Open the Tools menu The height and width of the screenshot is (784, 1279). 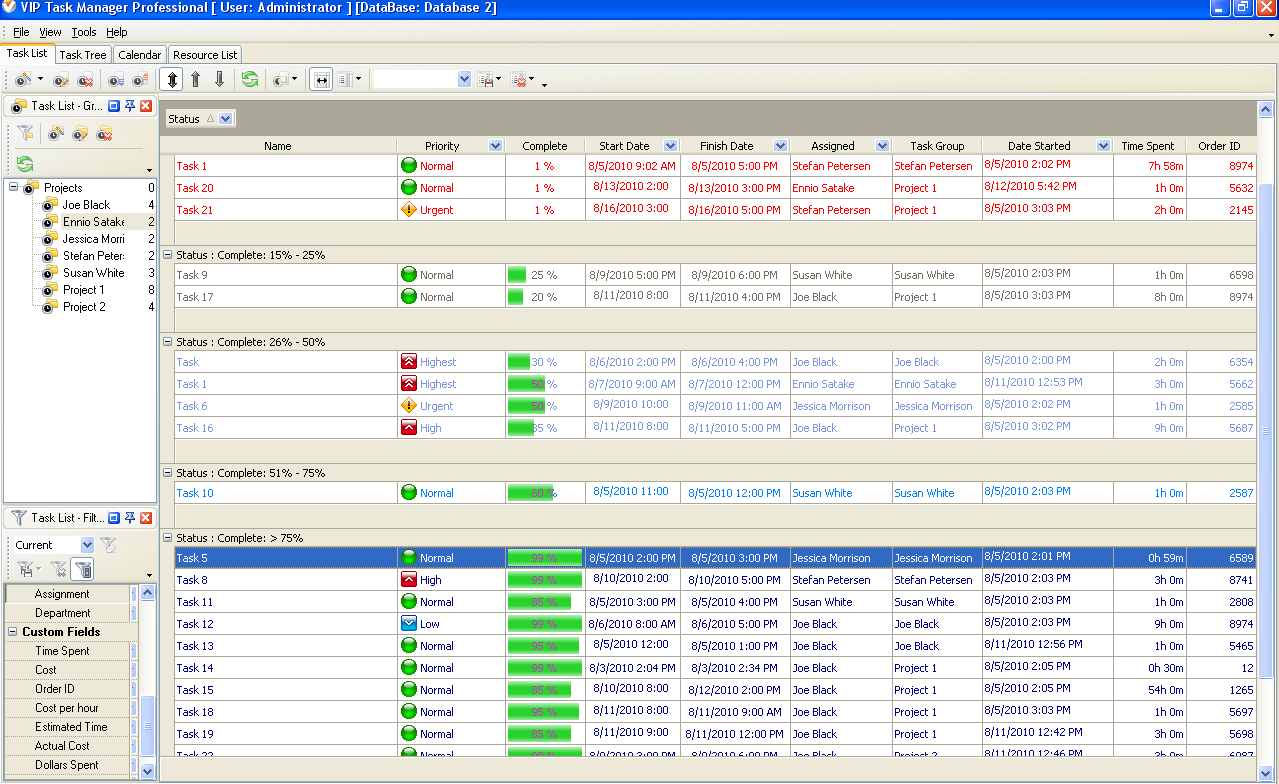point(84,32)
